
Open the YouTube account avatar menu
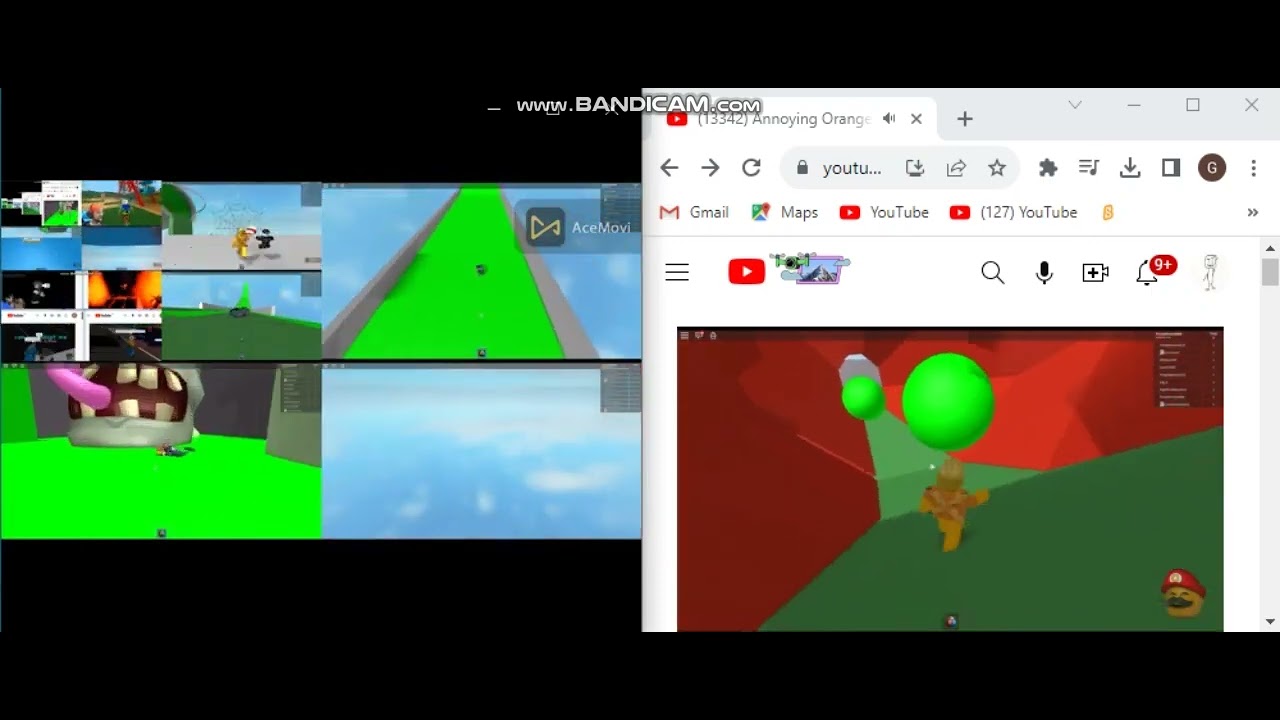tap(1210, 272)
